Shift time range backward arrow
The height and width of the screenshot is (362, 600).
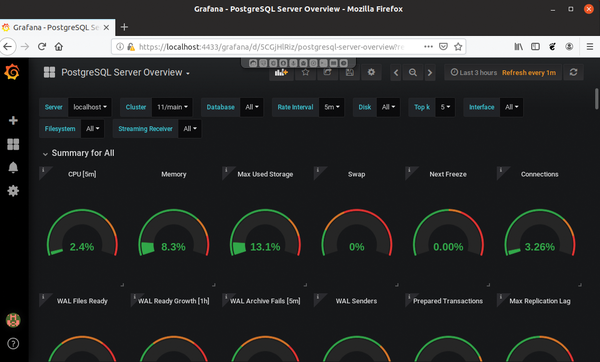pyautogui.click(x=396, y=73)
